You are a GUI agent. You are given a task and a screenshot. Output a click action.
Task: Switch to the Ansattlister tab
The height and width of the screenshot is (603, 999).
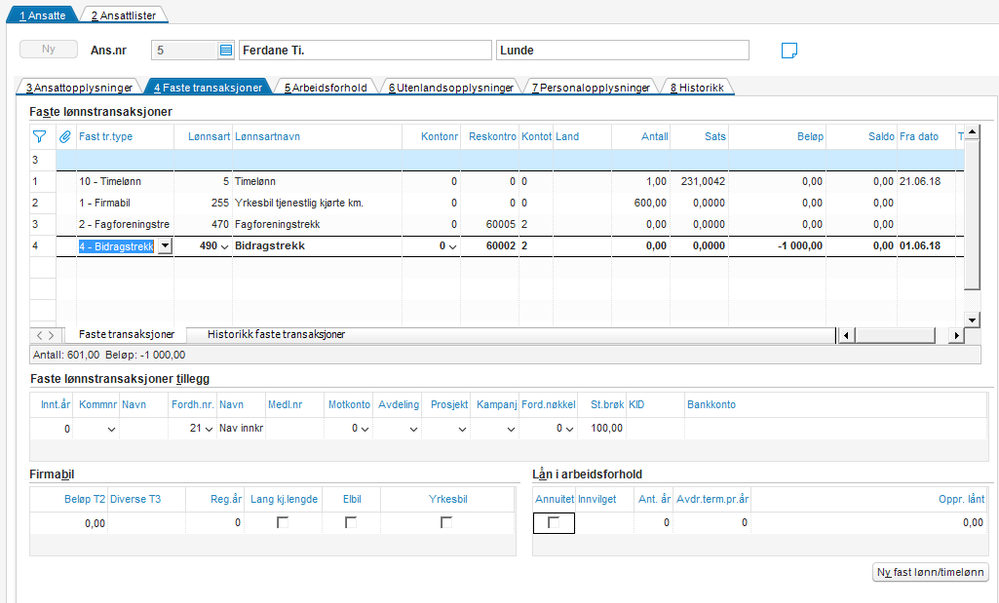pos(124,15)
